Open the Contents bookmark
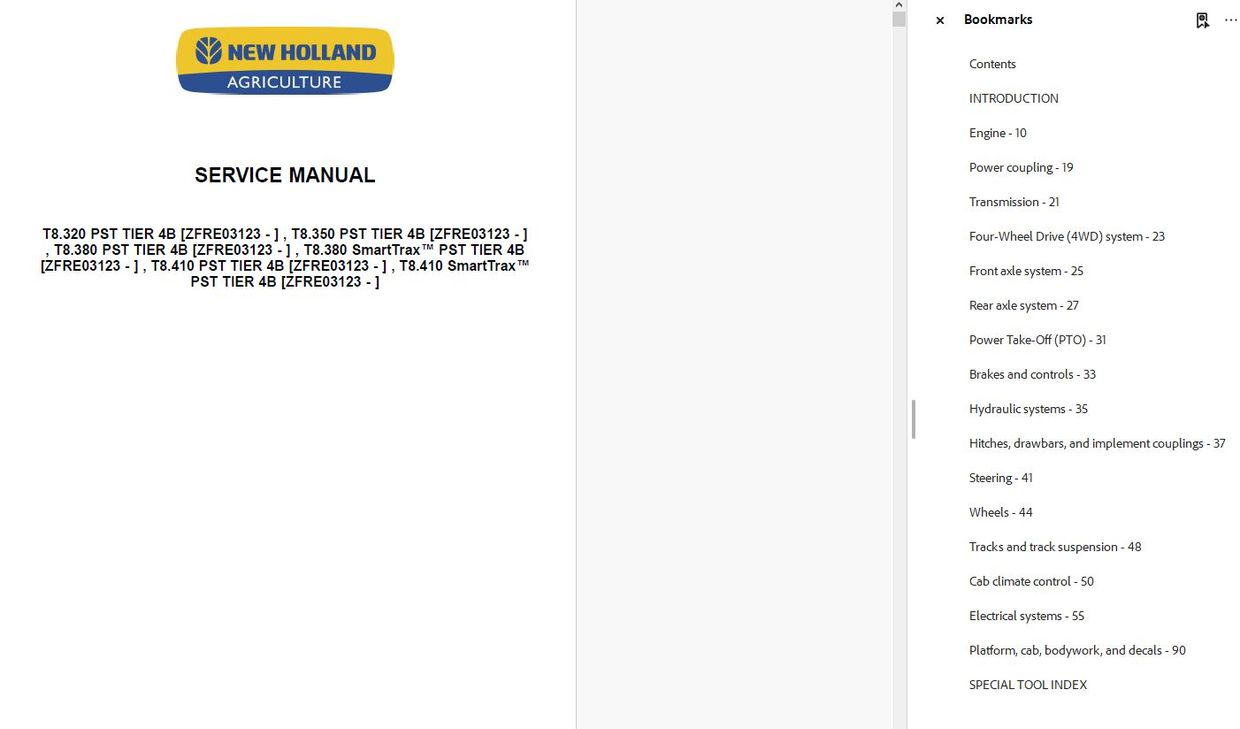This screenshot has height=729, width=1240. tap(992, 64)
